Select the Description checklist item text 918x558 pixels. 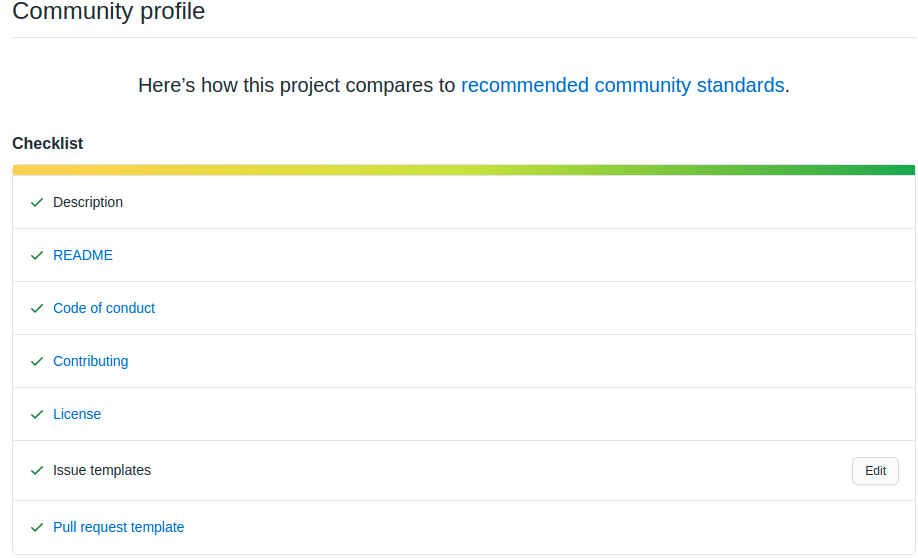click(x=88, y=202)
